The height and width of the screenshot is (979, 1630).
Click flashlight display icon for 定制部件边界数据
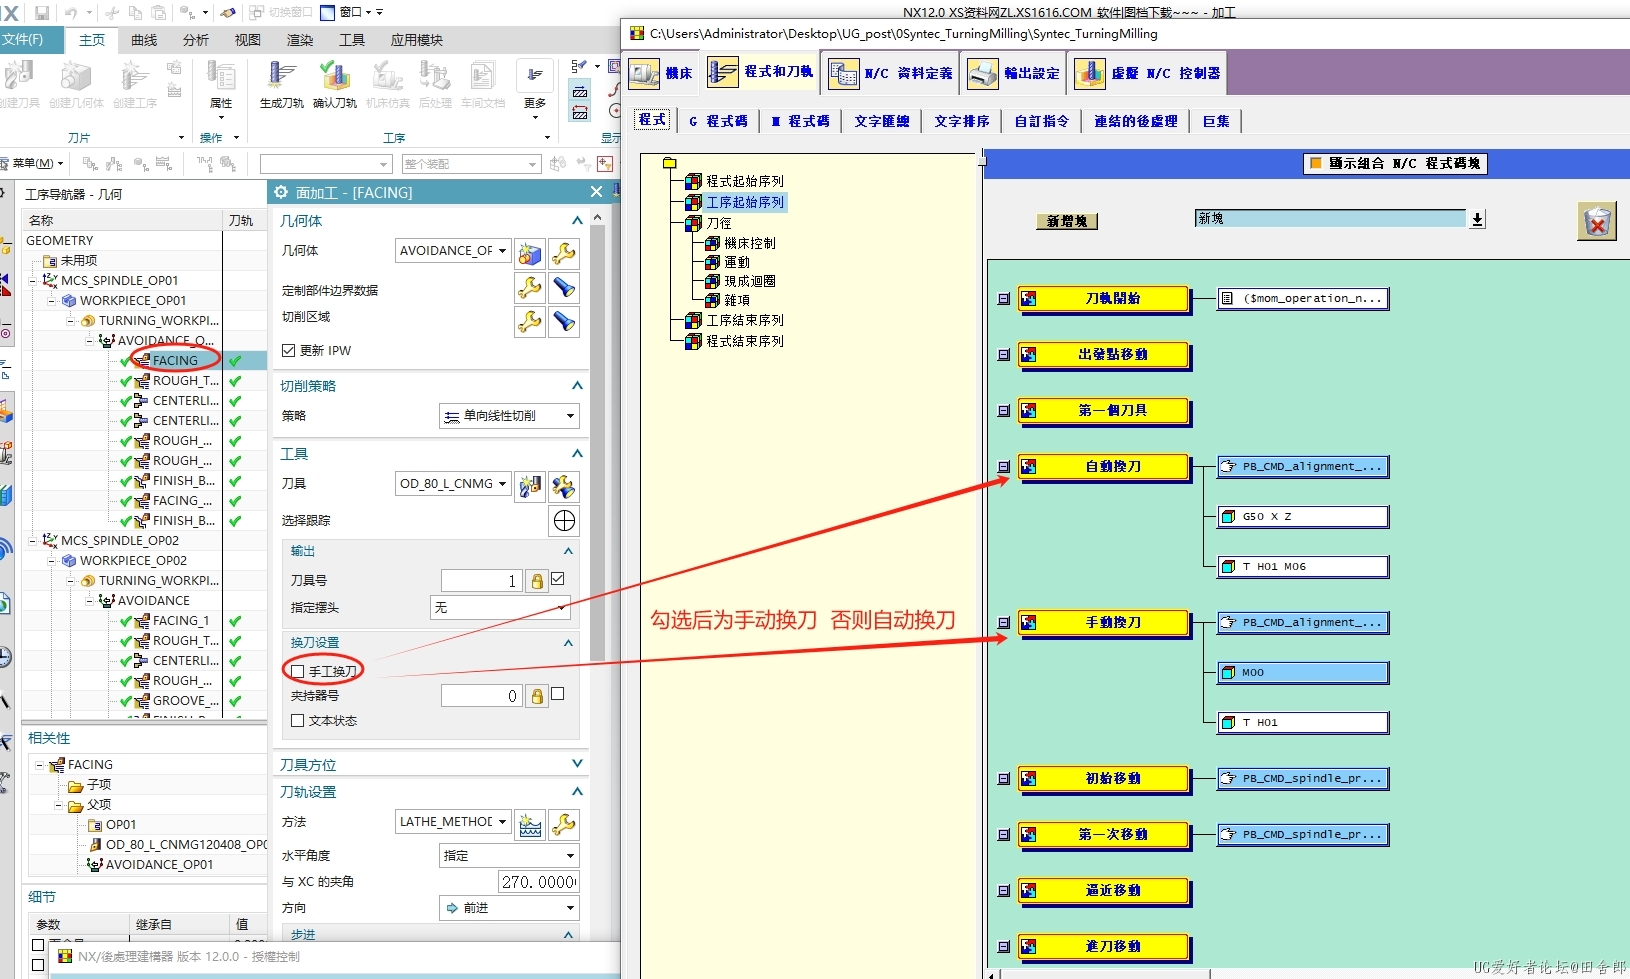[x=564, y=288]
